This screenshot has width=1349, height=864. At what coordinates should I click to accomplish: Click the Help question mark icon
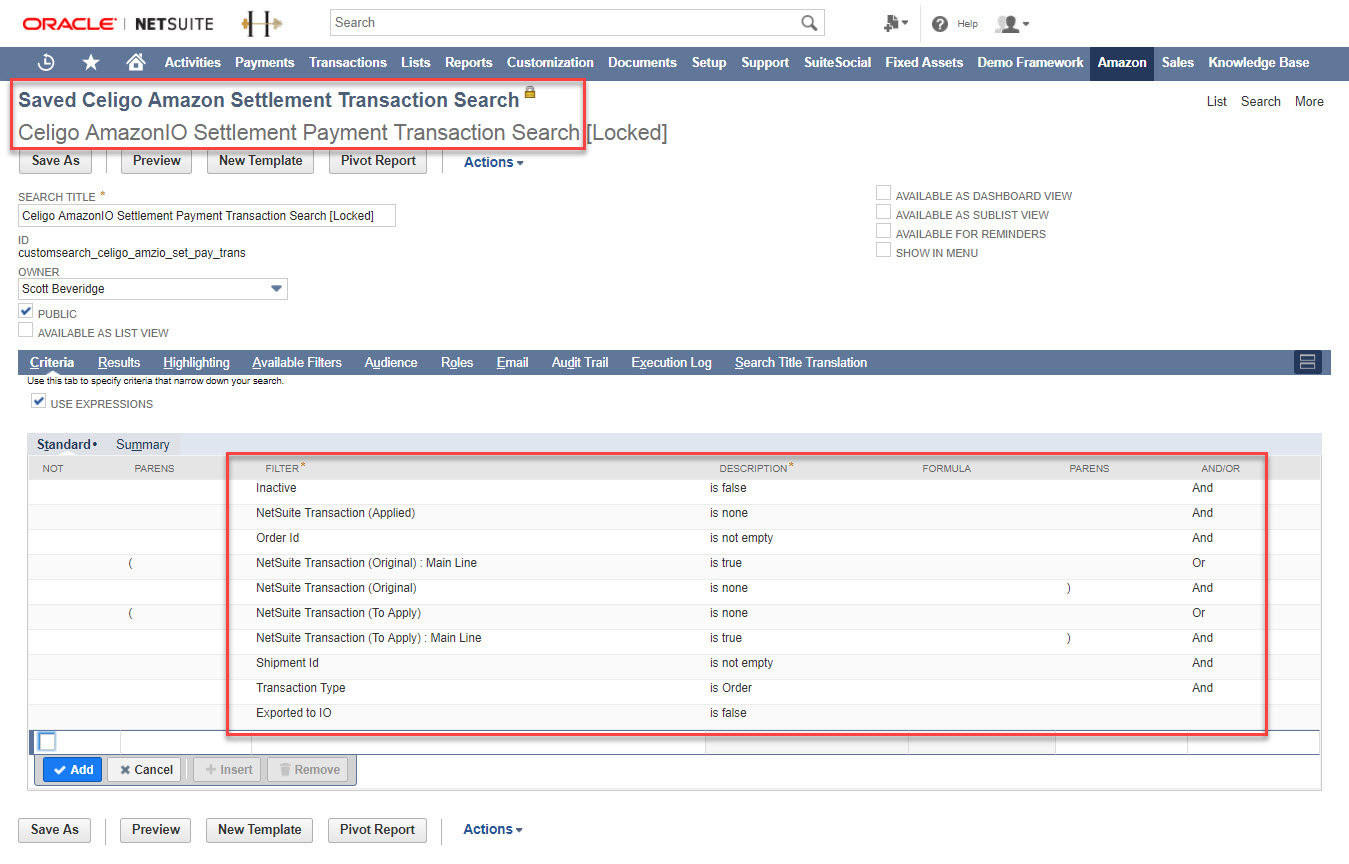click(x=940, y=24)
